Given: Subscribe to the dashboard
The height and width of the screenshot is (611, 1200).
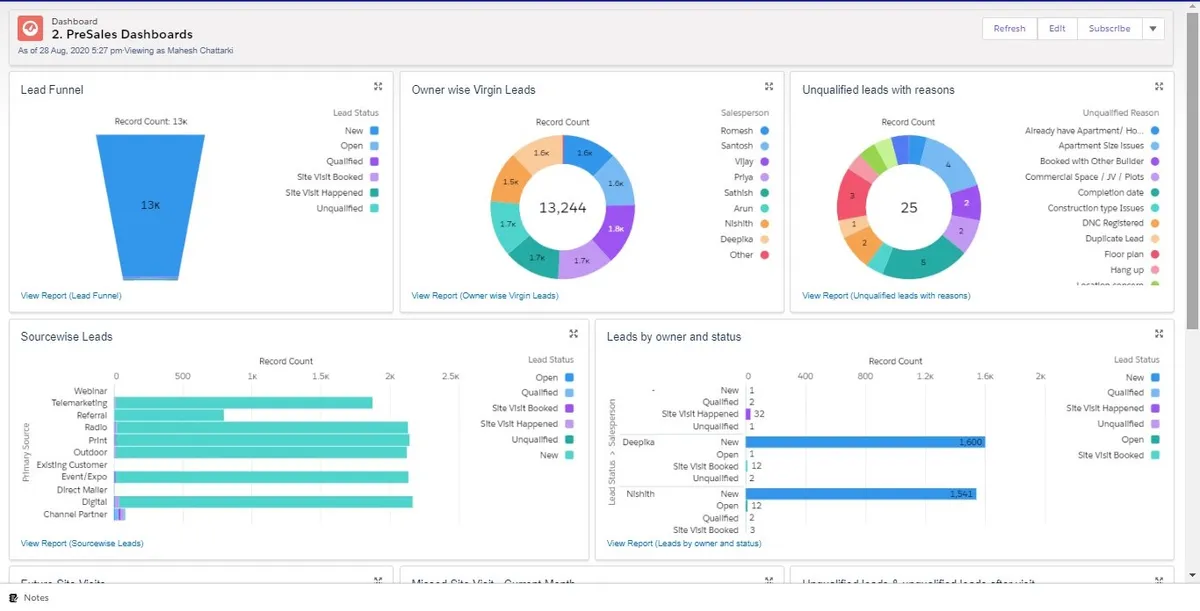Looking at the screenshot, I should (1109, 29).
